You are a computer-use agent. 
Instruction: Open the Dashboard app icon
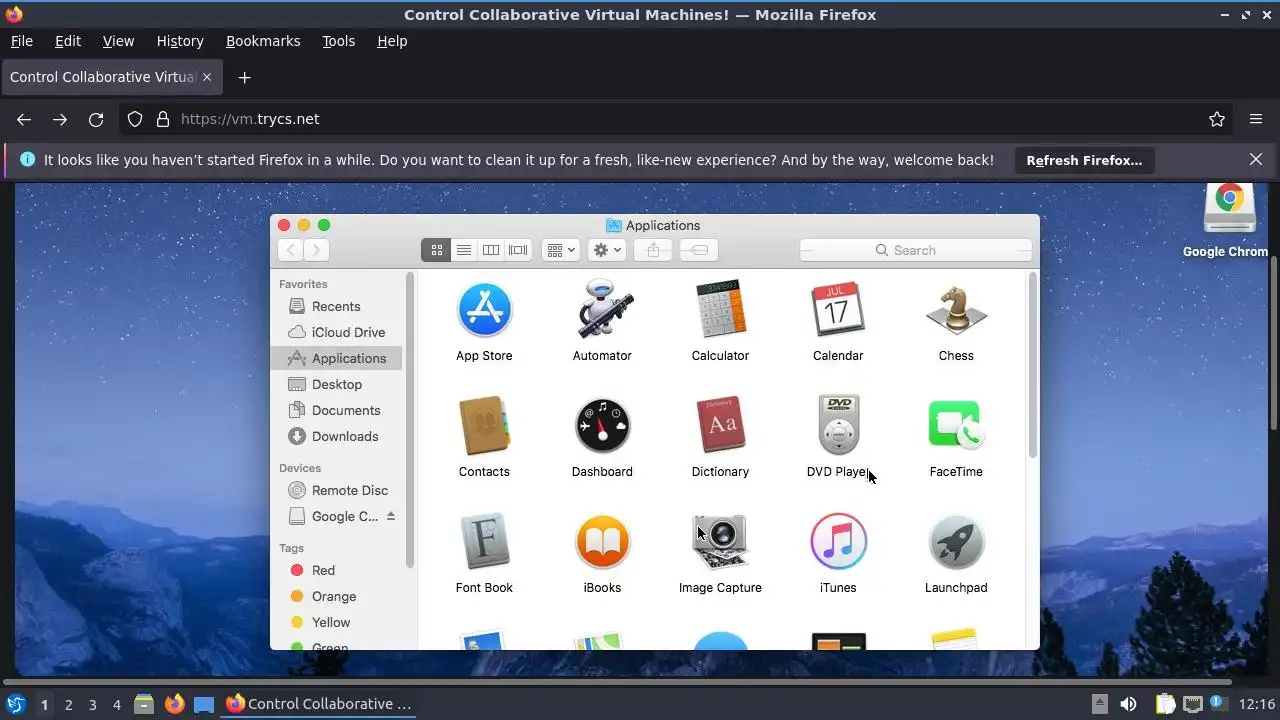click(x=602, y=426)
